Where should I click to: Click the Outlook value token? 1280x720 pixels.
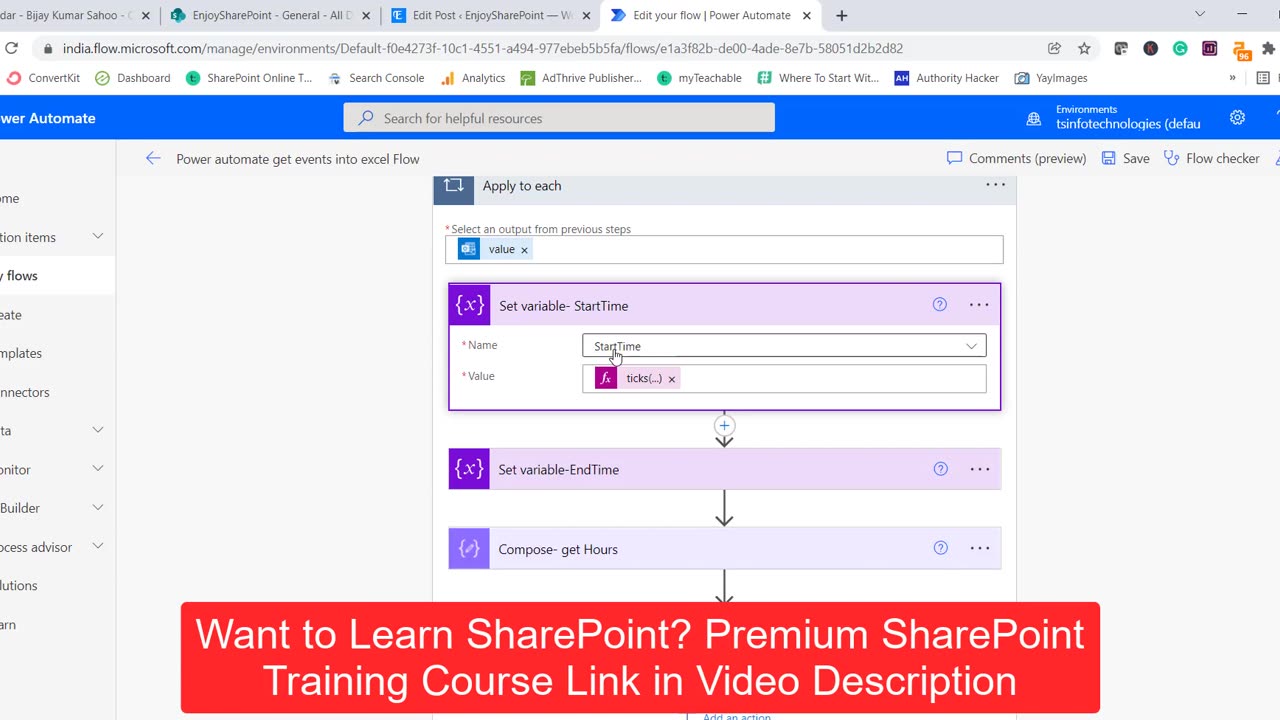pyautogui.click(x=493, y=249)
